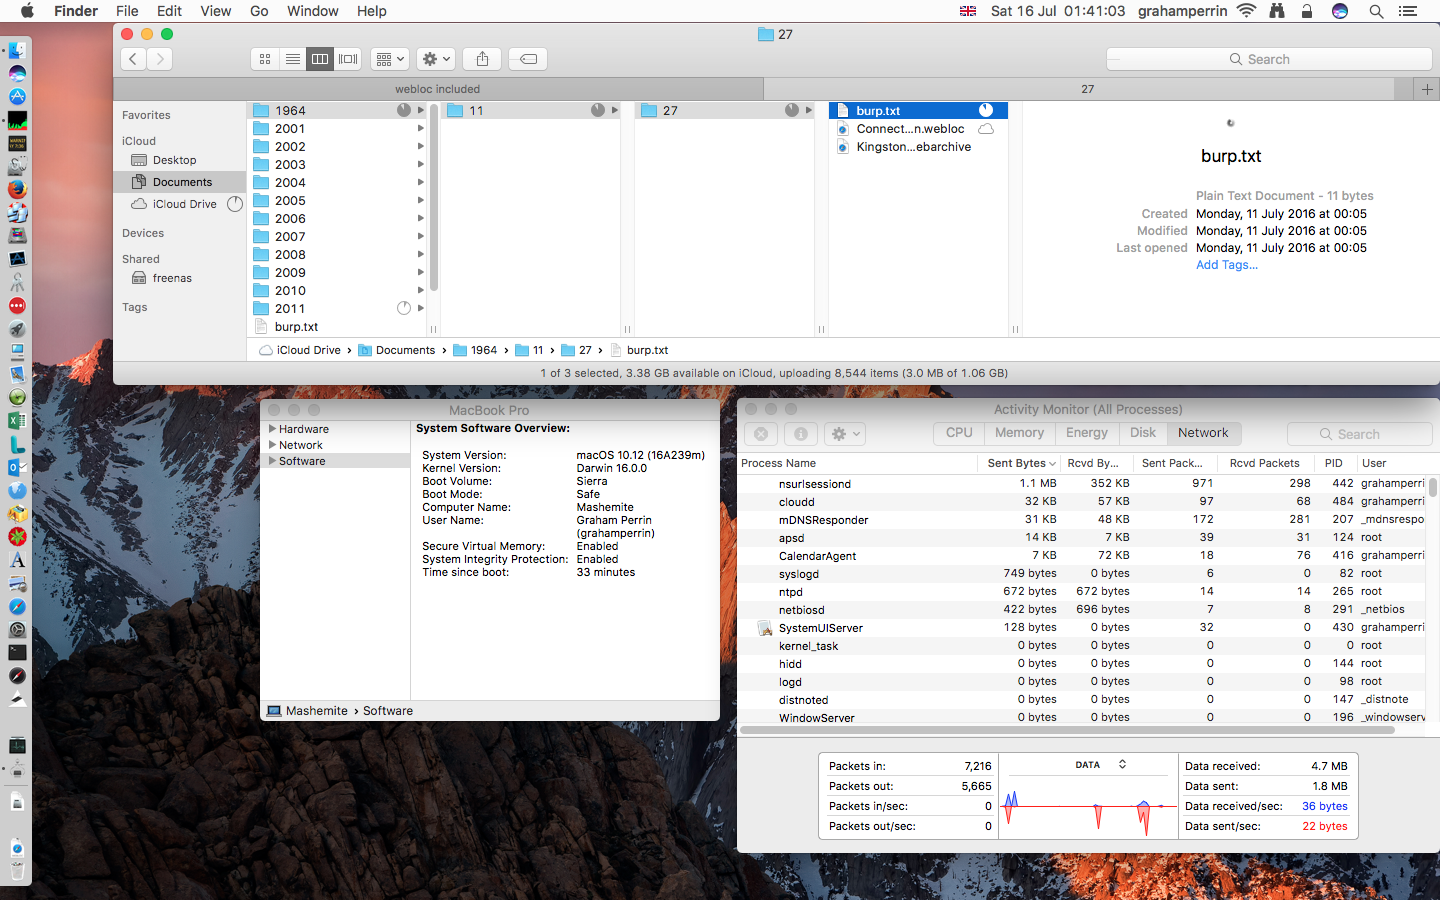Toggle DATA/PACKETS graph selector

[1101, 765]
